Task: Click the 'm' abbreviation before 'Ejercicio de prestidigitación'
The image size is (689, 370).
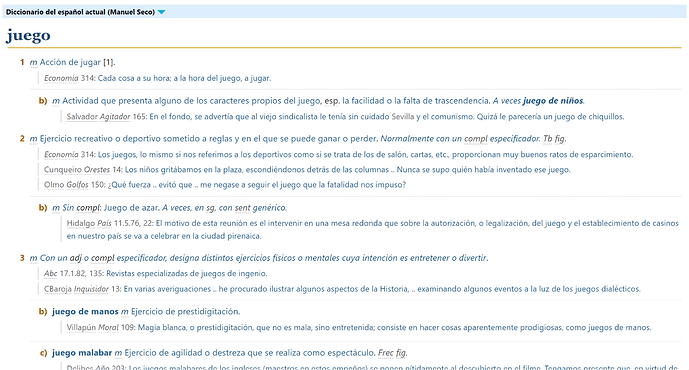Action: tap(125, 312)
